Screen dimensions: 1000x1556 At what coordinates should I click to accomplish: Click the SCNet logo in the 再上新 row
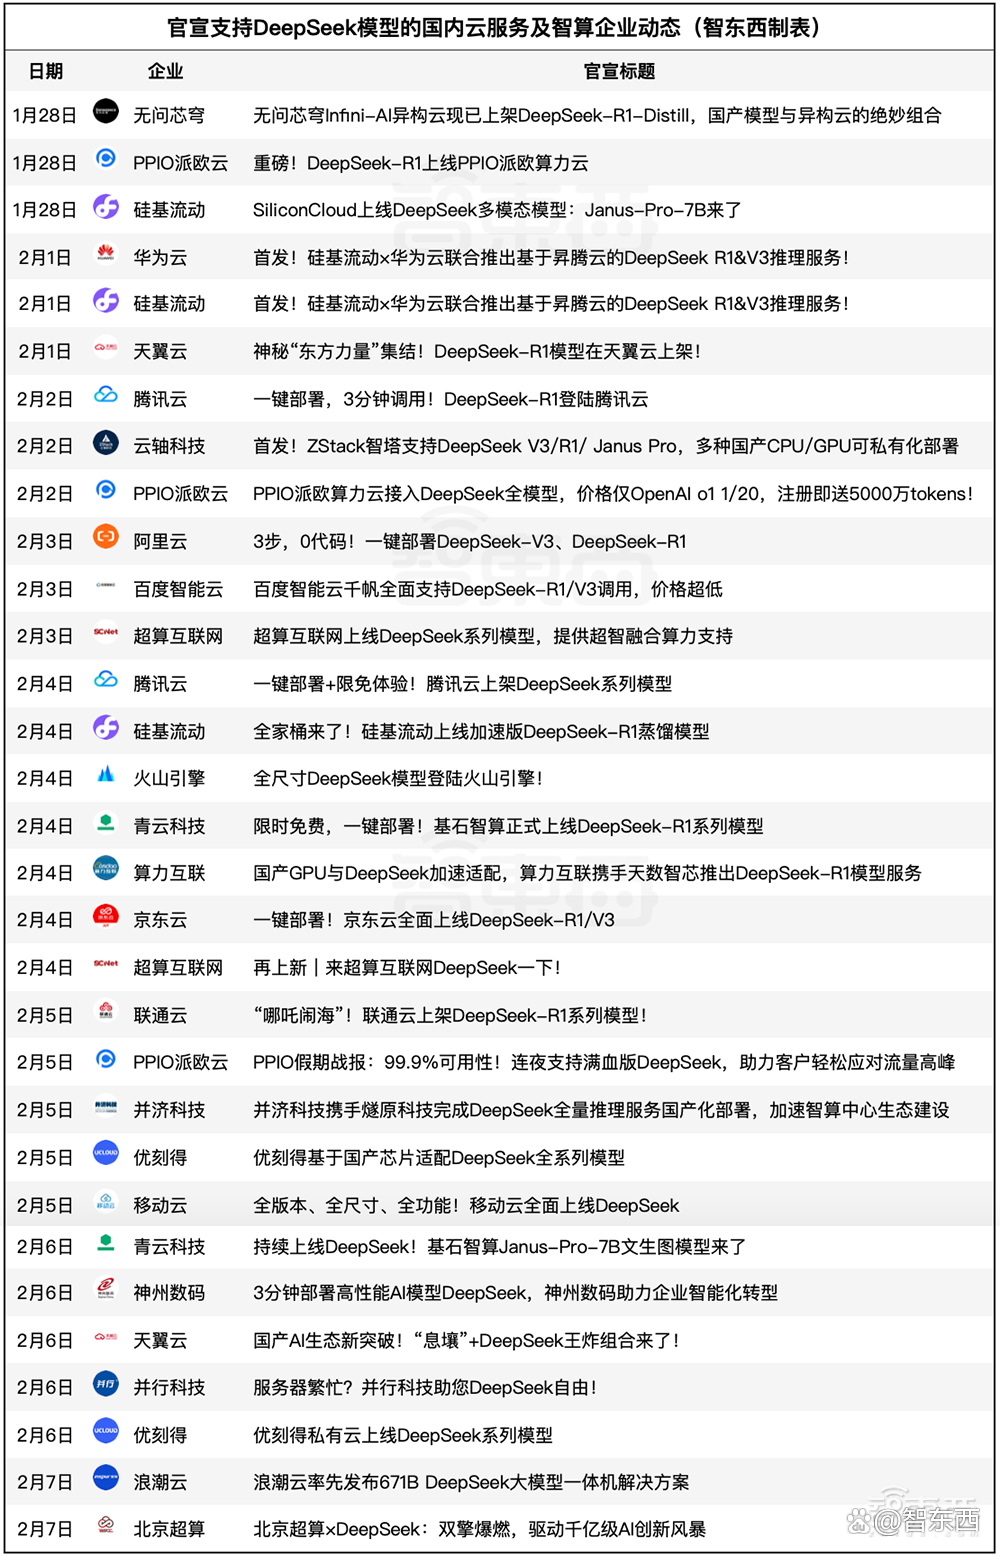coord(106,964)
